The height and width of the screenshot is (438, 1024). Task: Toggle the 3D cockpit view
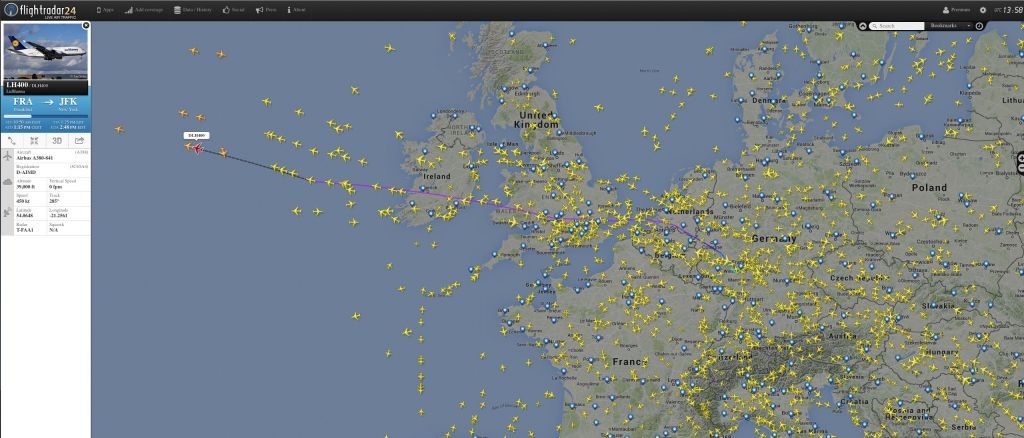click(x=57, y=140)
